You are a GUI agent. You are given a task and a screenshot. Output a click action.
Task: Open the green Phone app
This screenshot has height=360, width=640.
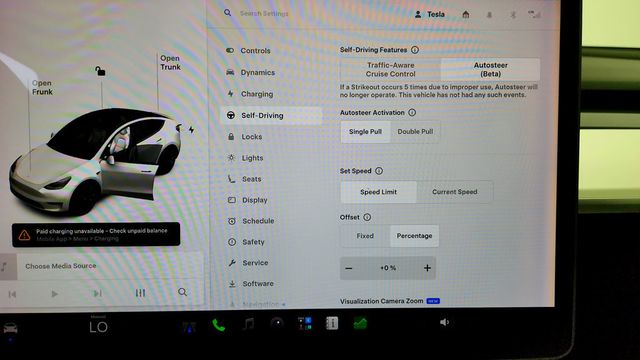click(x=219, y=325)
